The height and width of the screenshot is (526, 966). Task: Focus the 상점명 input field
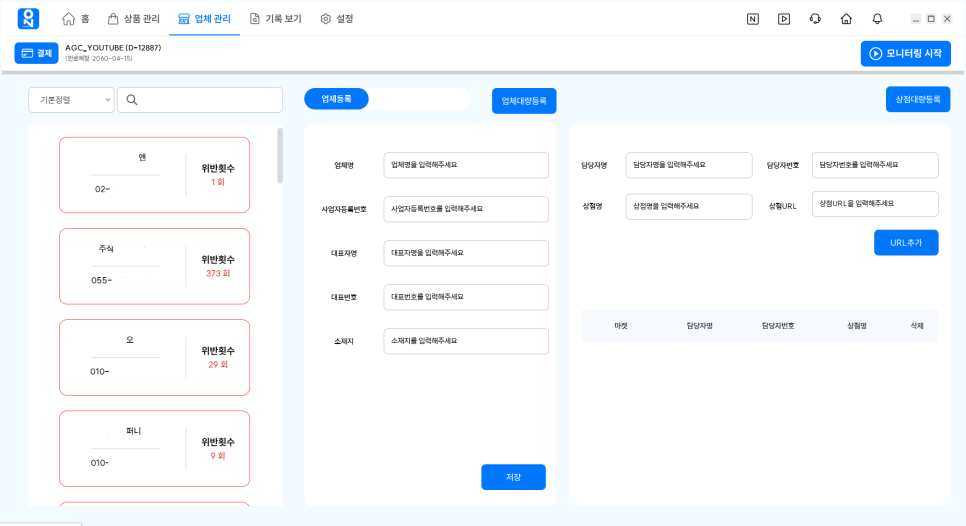(689, 206)
